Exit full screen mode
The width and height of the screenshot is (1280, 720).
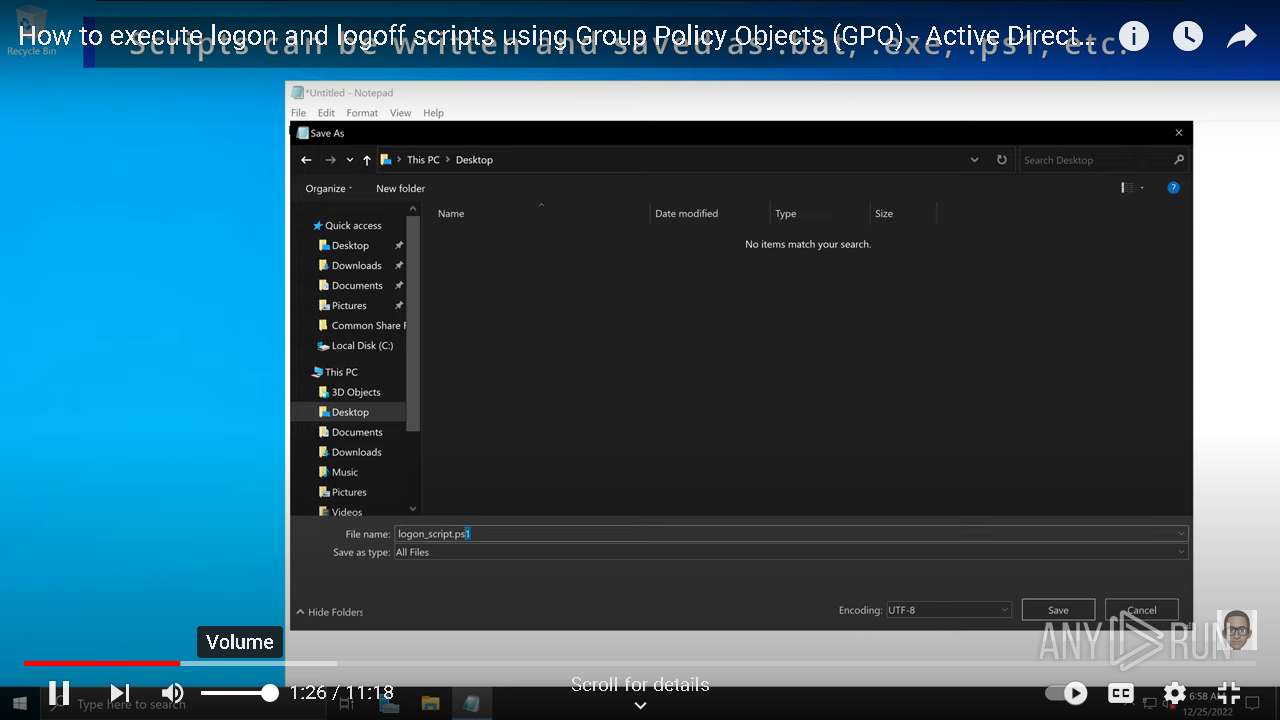pyautogui.click(x=1229, y=692)
